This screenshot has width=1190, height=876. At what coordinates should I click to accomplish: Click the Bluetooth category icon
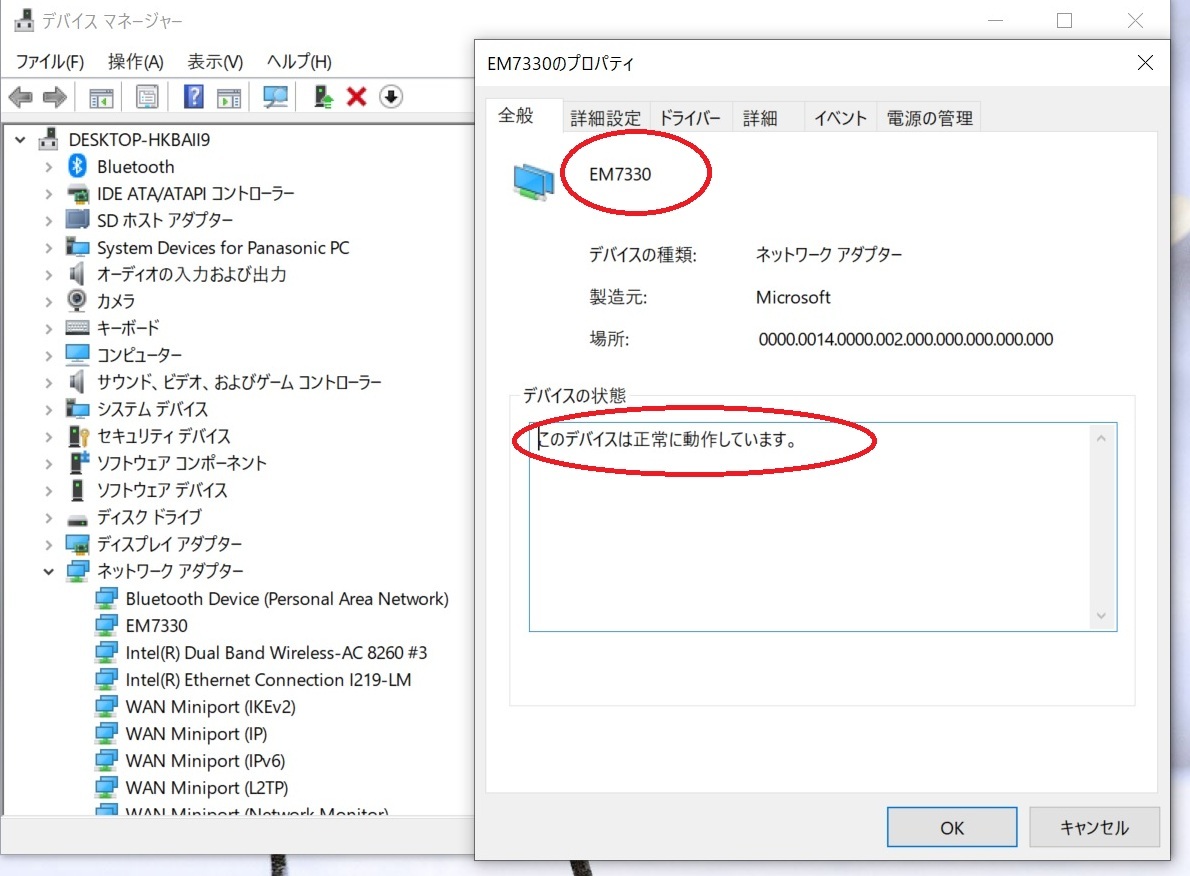click(x=77, y=166)
